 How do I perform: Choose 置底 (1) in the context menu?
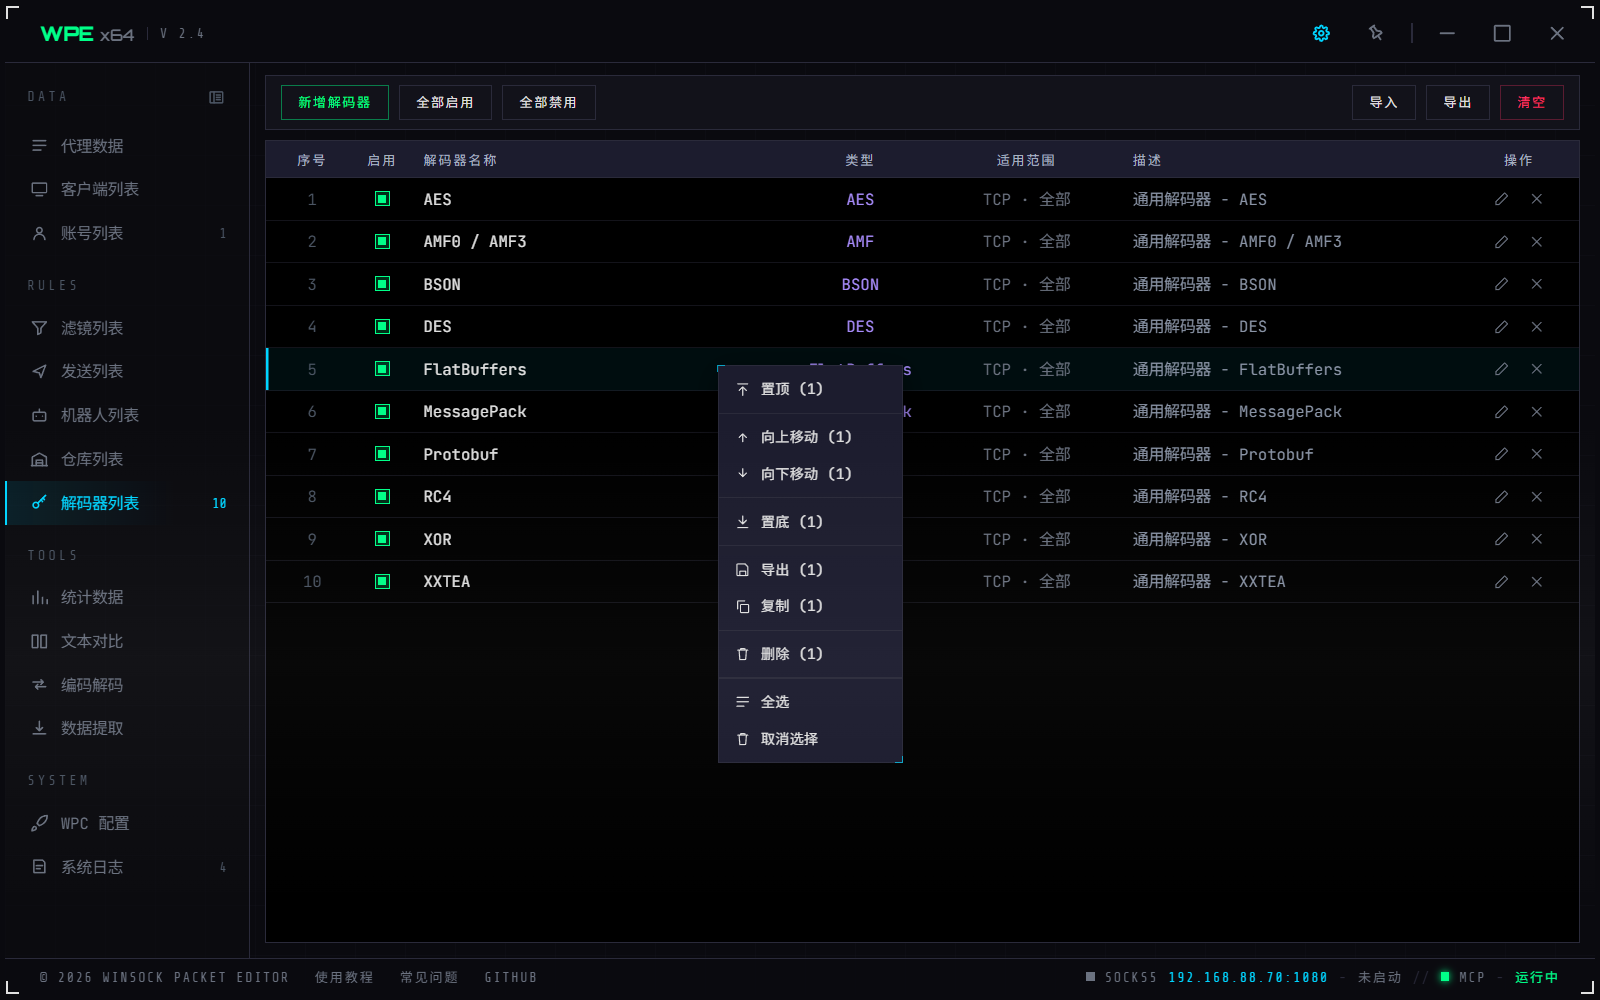[810, 522]
